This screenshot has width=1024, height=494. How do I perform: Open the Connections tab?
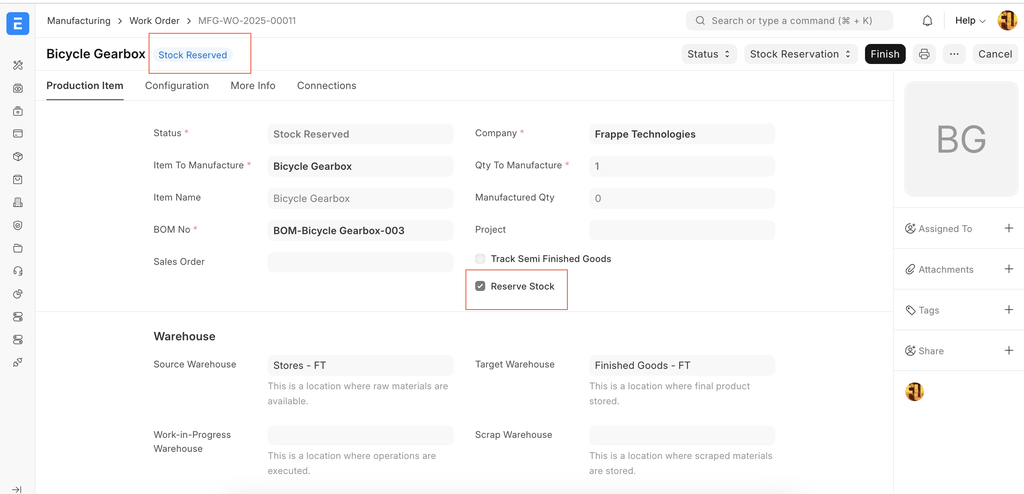[326, 86]
